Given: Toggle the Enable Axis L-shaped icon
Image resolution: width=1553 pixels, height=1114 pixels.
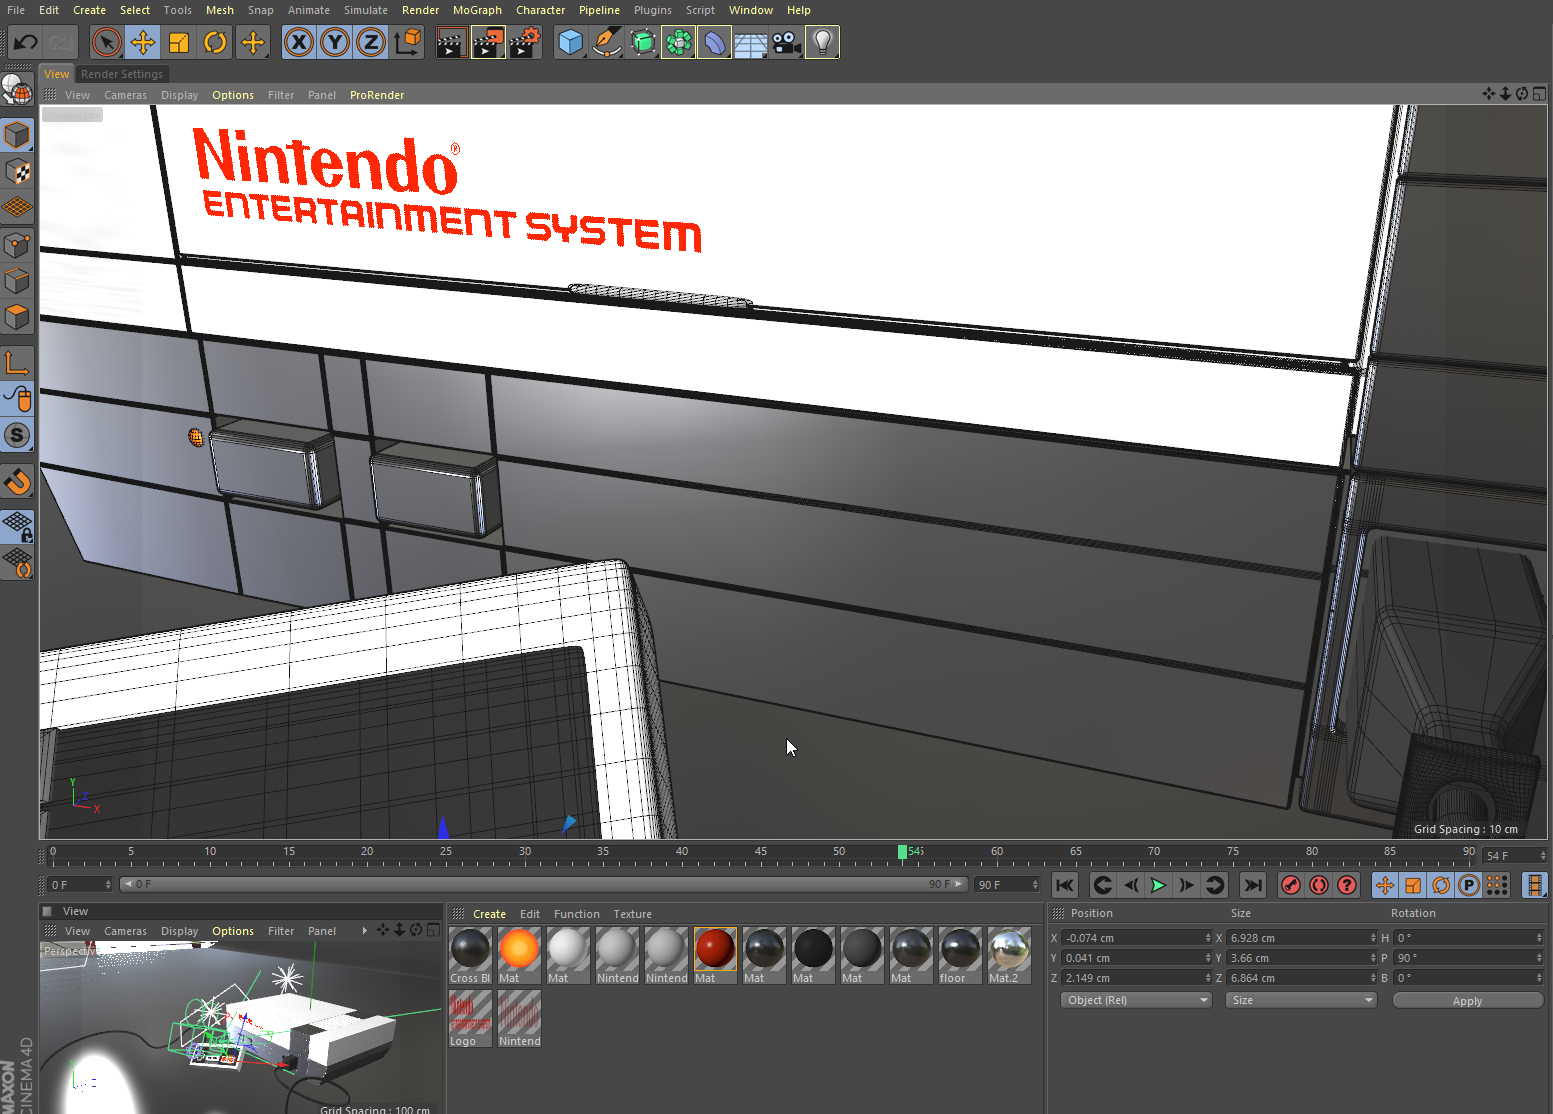Looking at the screenshot, I should tap(17, 363).
